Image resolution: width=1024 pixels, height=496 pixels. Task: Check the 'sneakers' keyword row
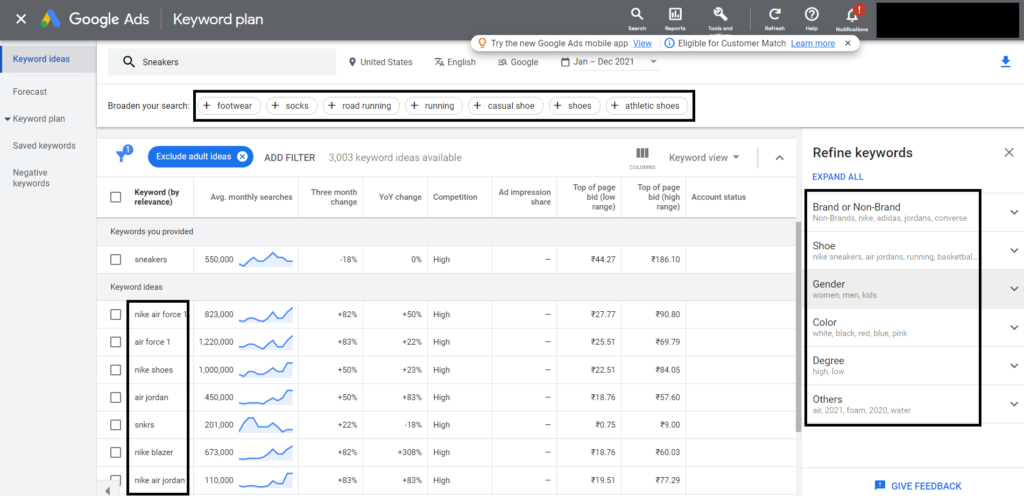click(116, 260)
